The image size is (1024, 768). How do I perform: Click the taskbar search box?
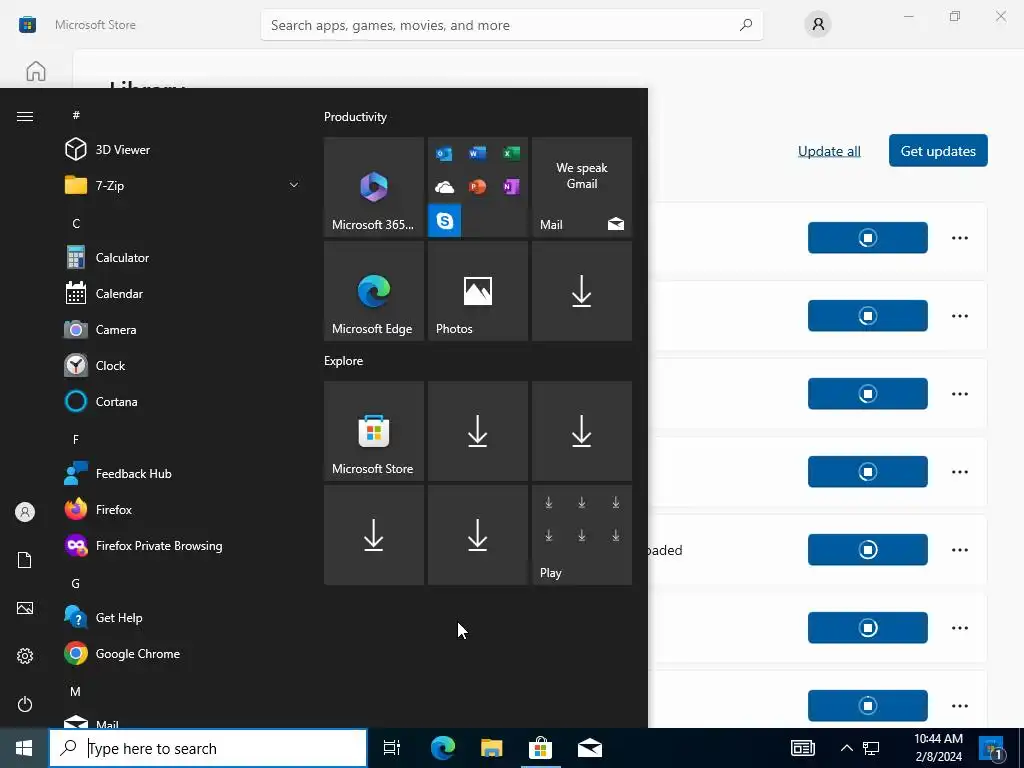coord(208,748)
